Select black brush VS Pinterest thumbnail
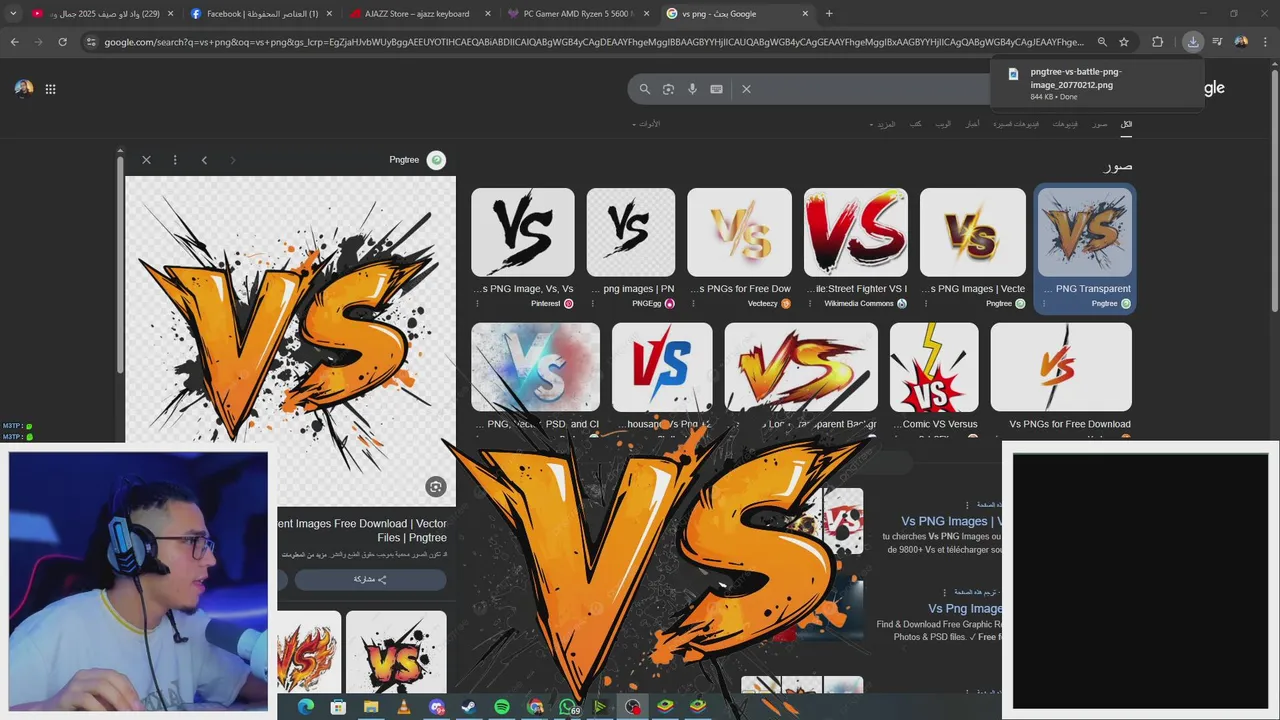 pyautogui.click(x=523, y=232)
